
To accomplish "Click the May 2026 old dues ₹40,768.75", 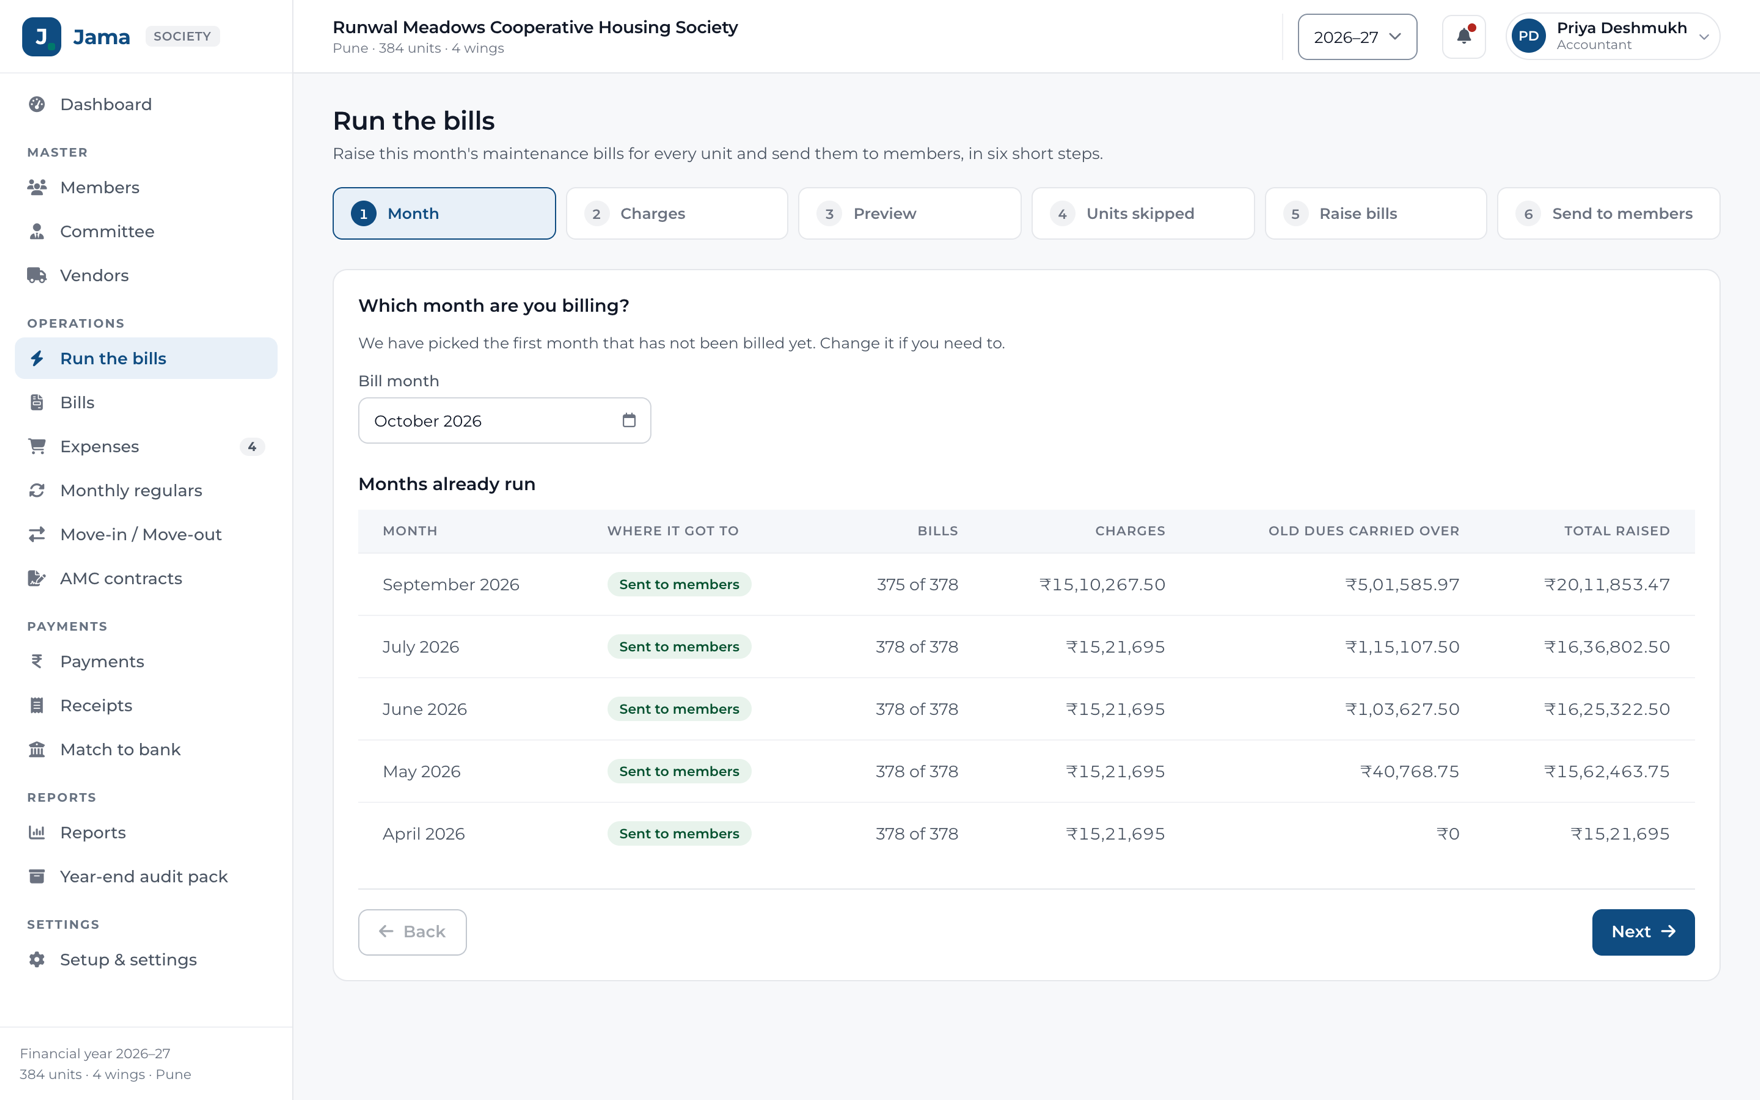I will tap(1410, 771).
